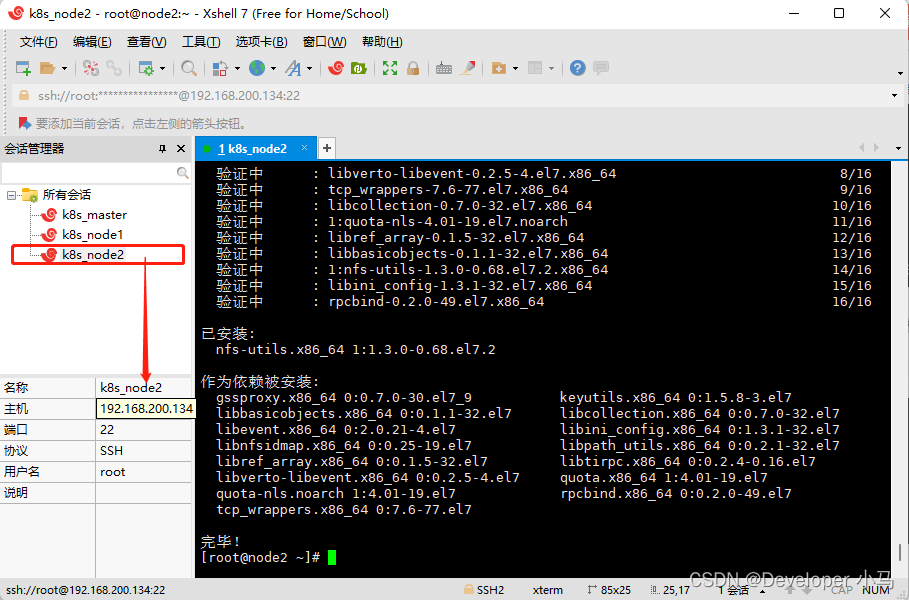This screenshot has height=600, width=909.
Task: Collapse the 所有会话 tree node
Action: (x=11, y=195)
